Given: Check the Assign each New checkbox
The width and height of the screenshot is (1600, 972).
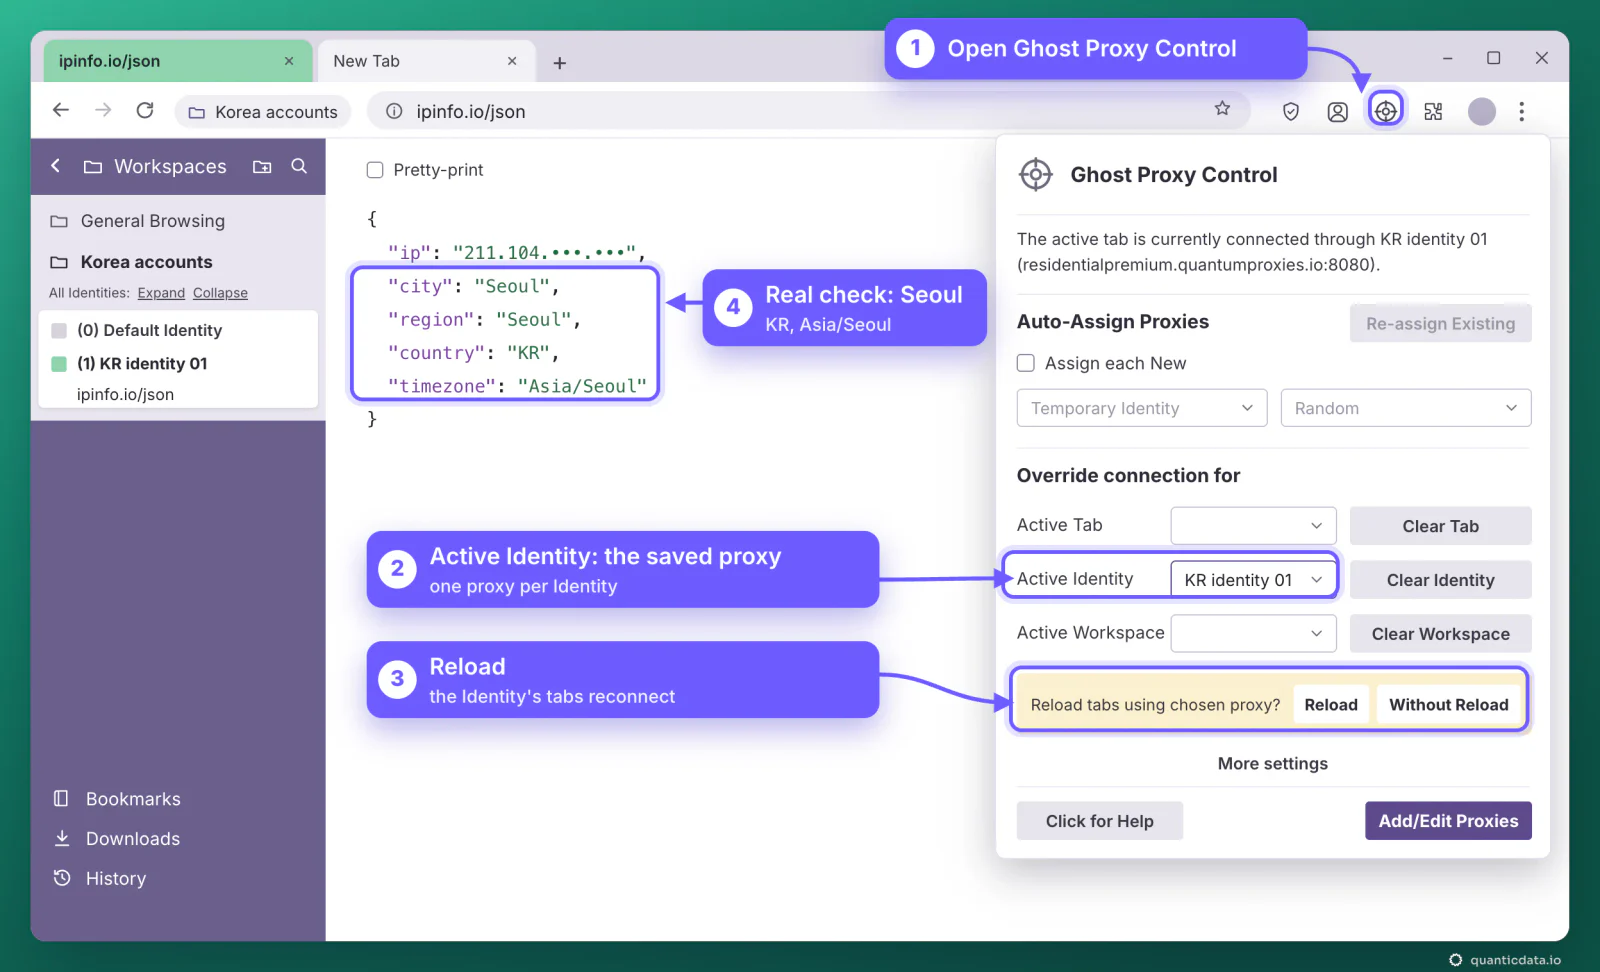Looking at the screenshot, I should click(x=1026, y=363).
